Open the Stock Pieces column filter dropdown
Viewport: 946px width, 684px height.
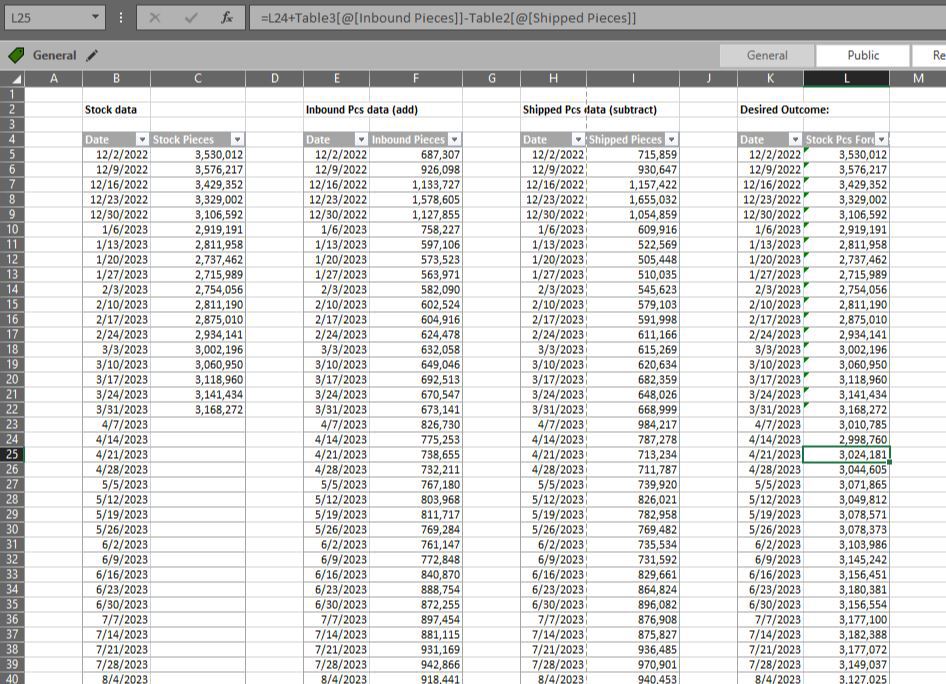point(237,139)
